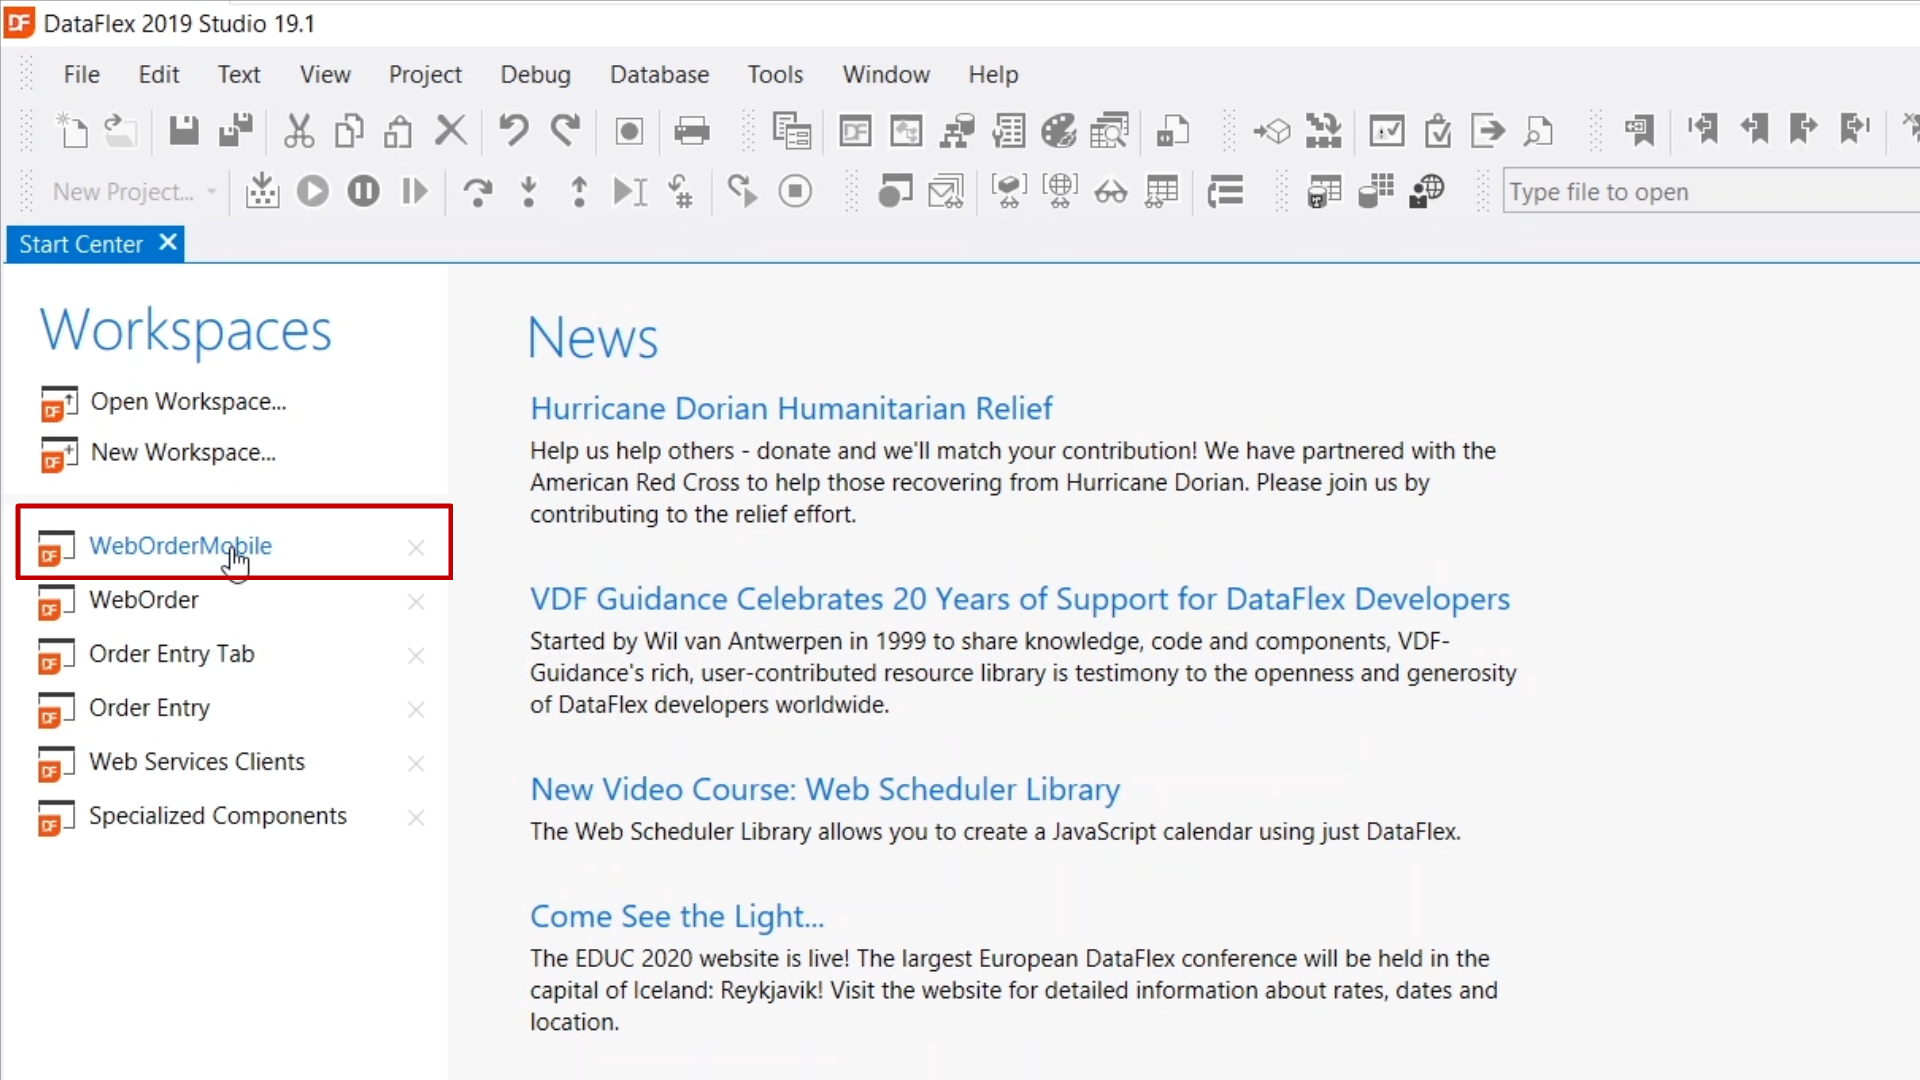This screenshot has width=1920, height=1080.
Task: Click the Save file toolbar icon
Action: (184, 131)
